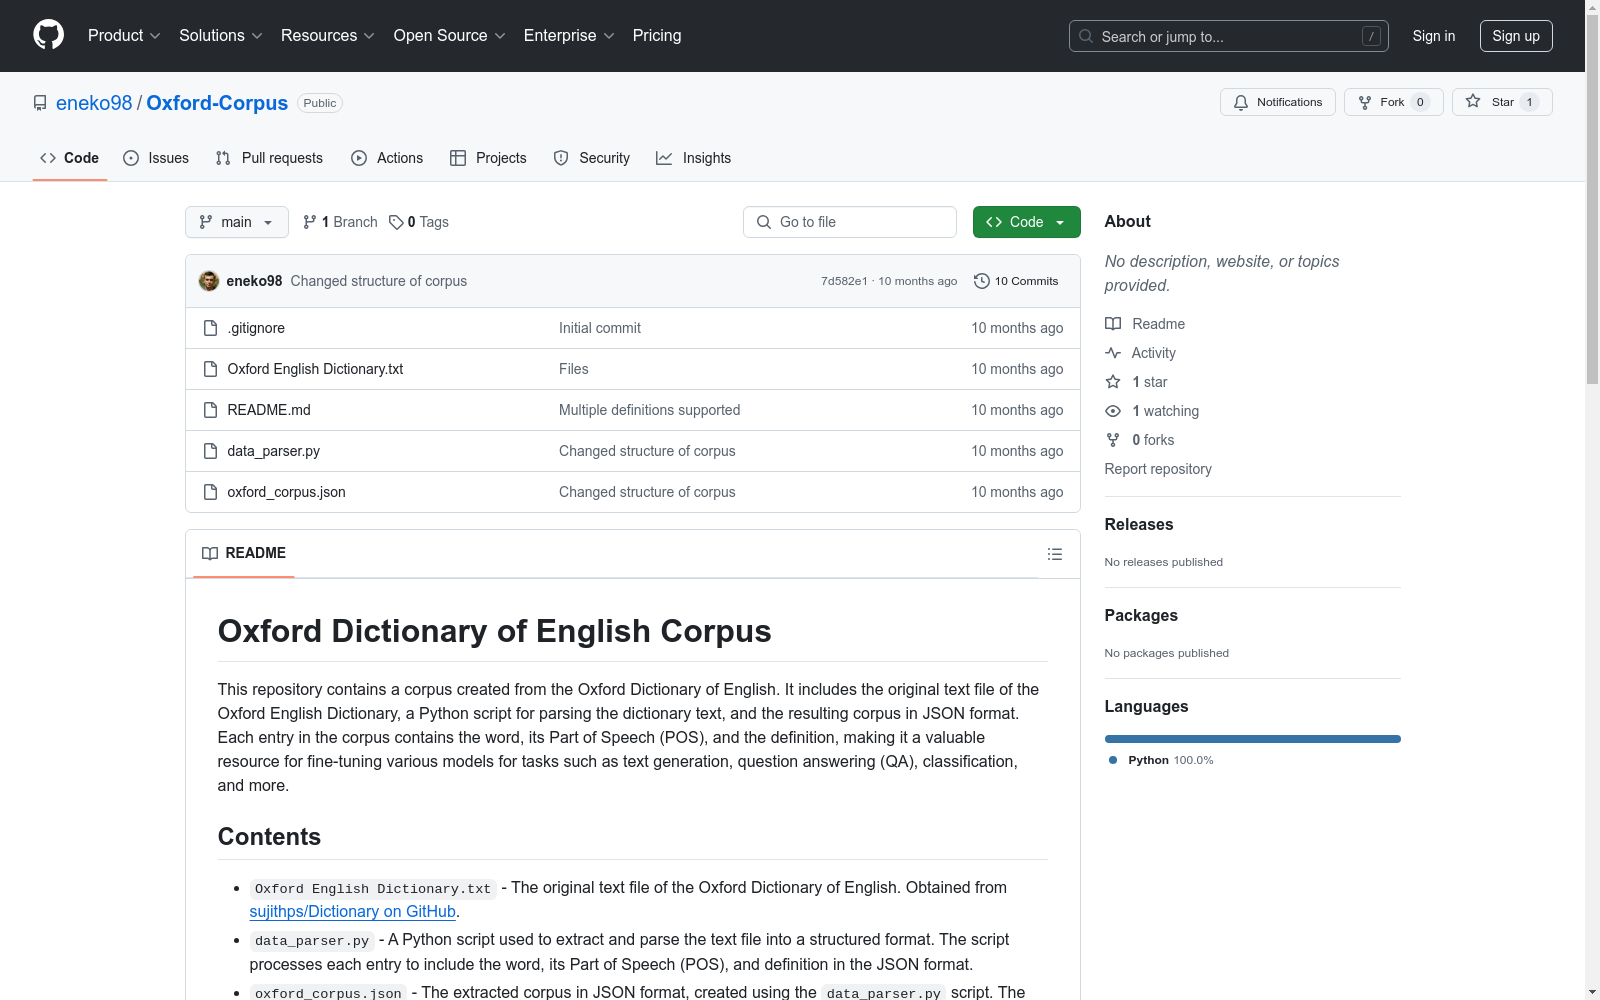Click the search magnifier in Go to file

(764, 222)
